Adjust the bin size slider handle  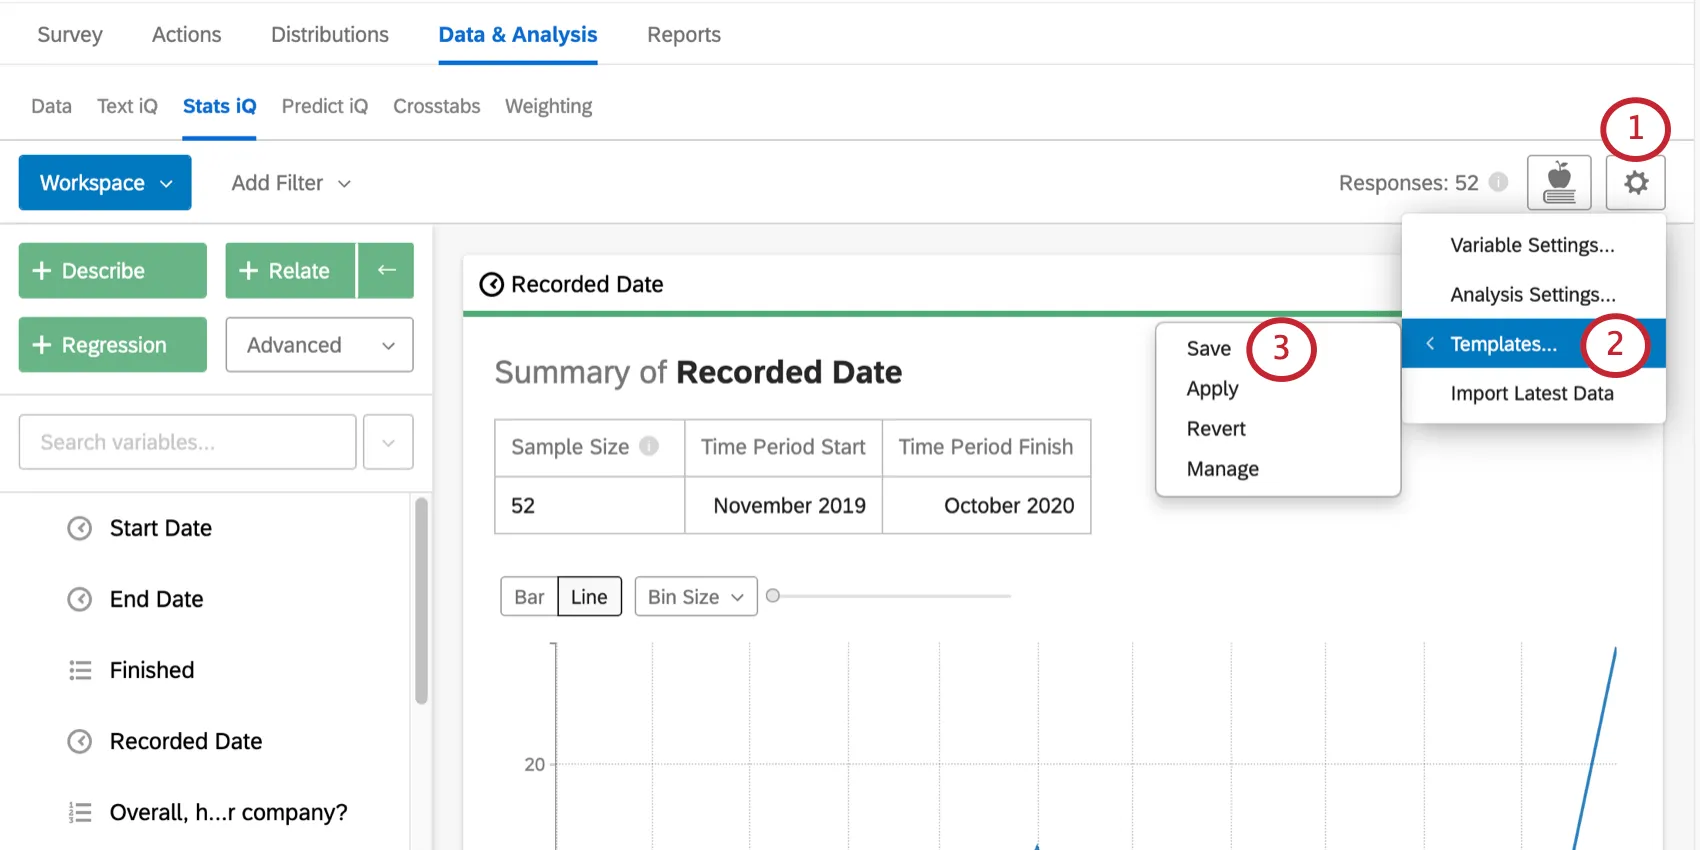point(772,596)
